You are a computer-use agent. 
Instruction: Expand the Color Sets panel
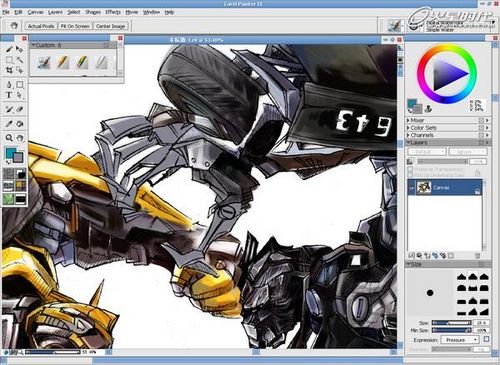click(408, 128)
